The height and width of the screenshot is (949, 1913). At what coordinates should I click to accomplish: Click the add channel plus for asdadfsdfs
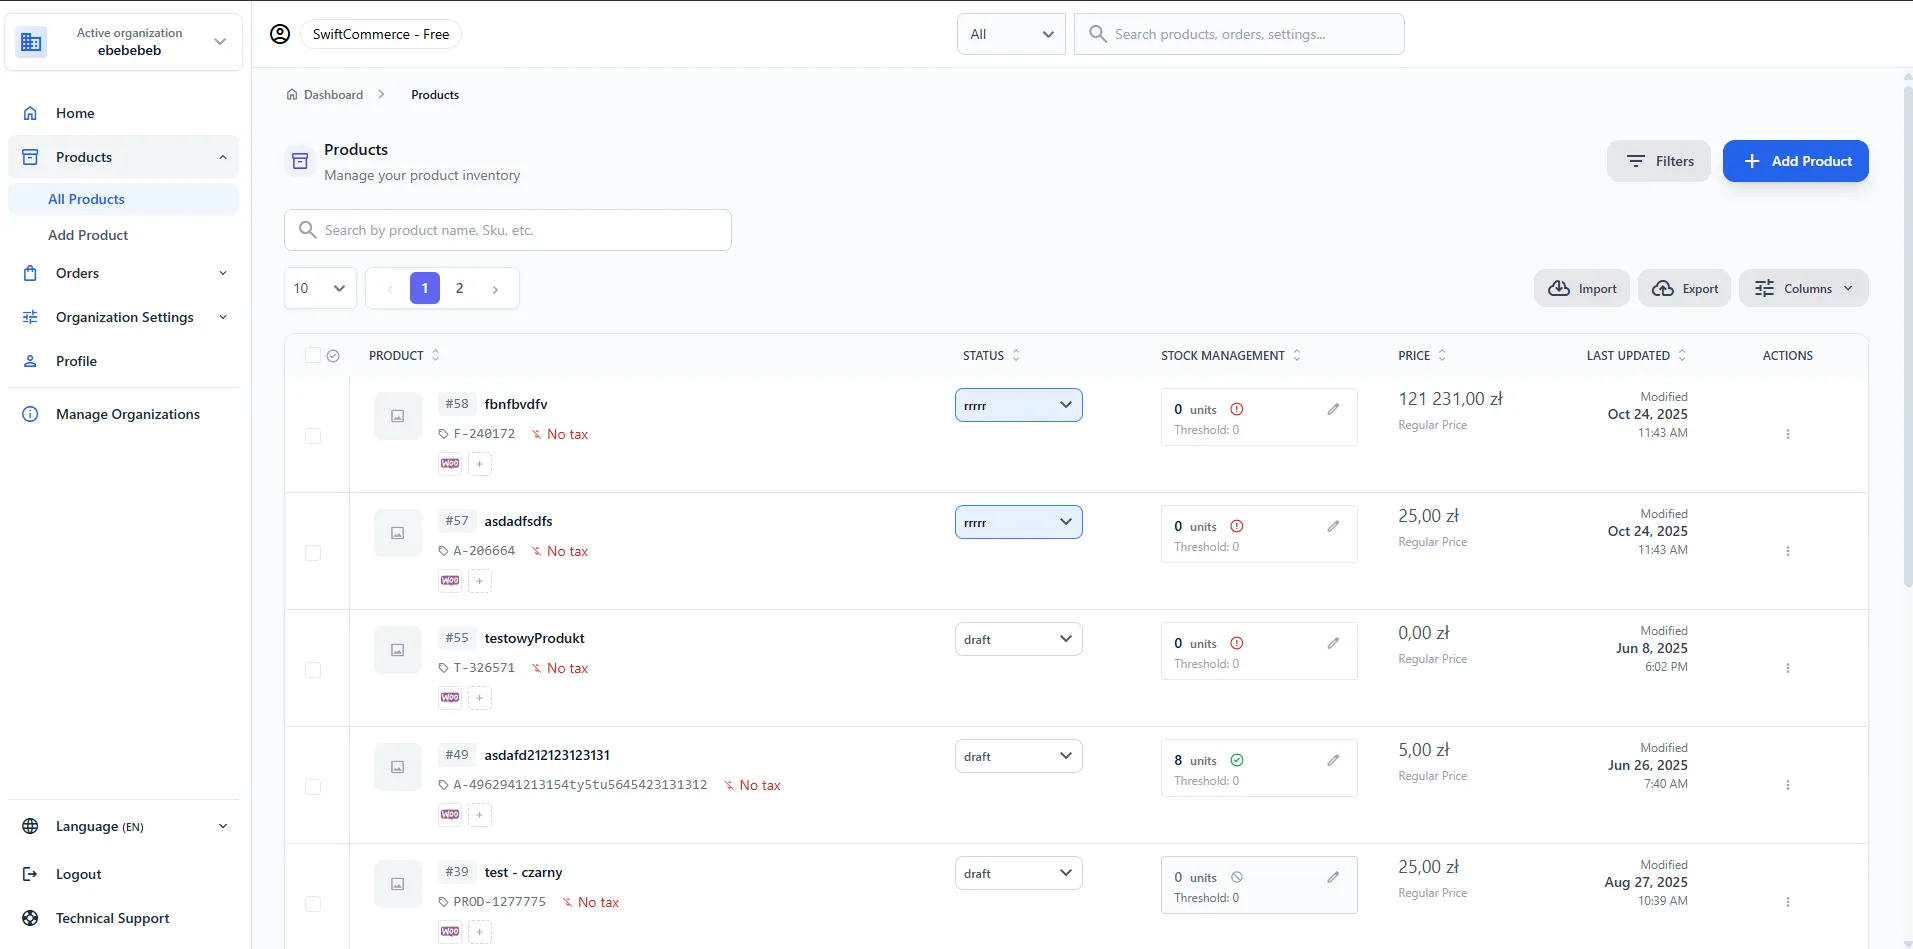pos(481,580)
